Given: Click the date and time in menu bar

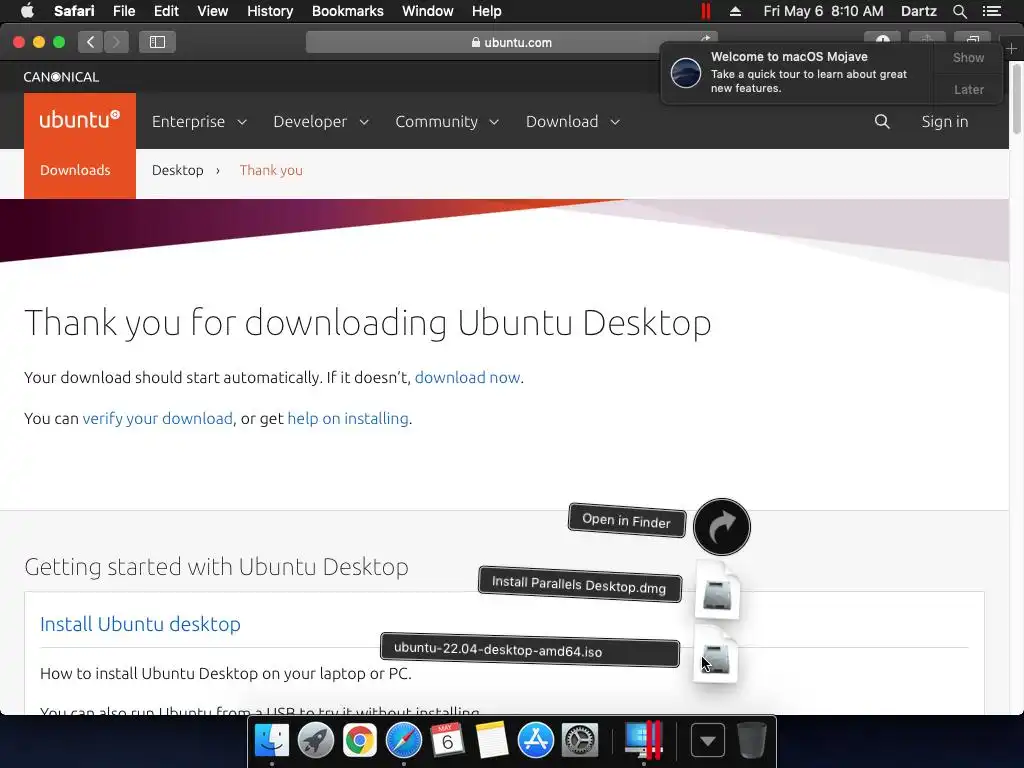Looking at the screenshot, I should pos(823,11).
